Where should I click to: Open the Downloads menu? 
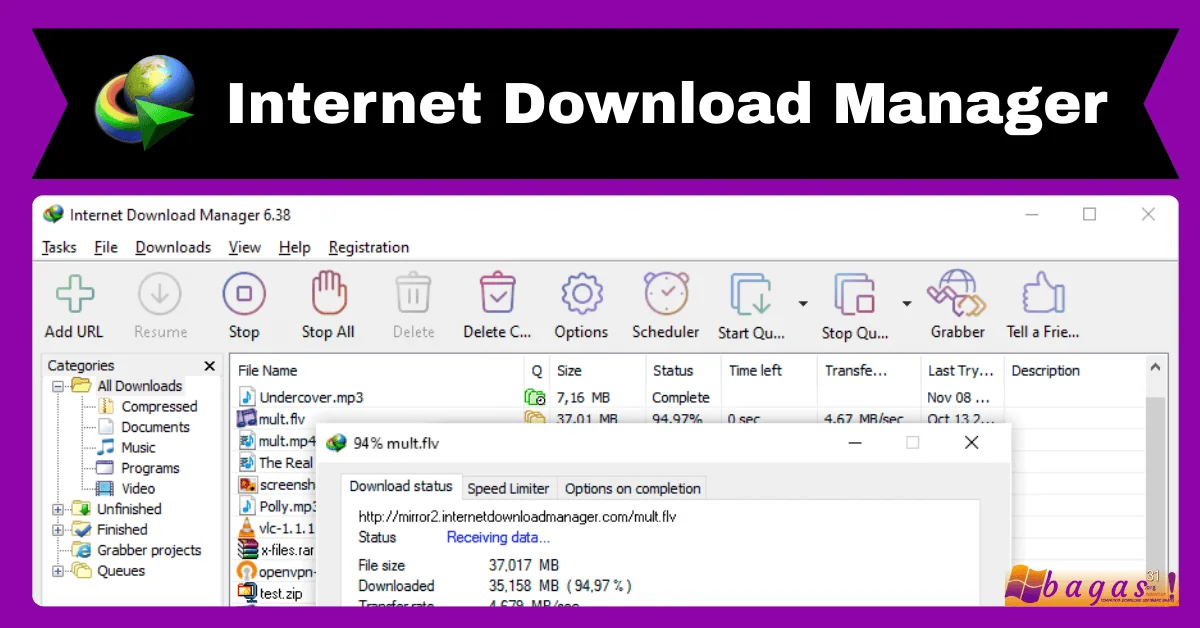(x=172, y=247)
